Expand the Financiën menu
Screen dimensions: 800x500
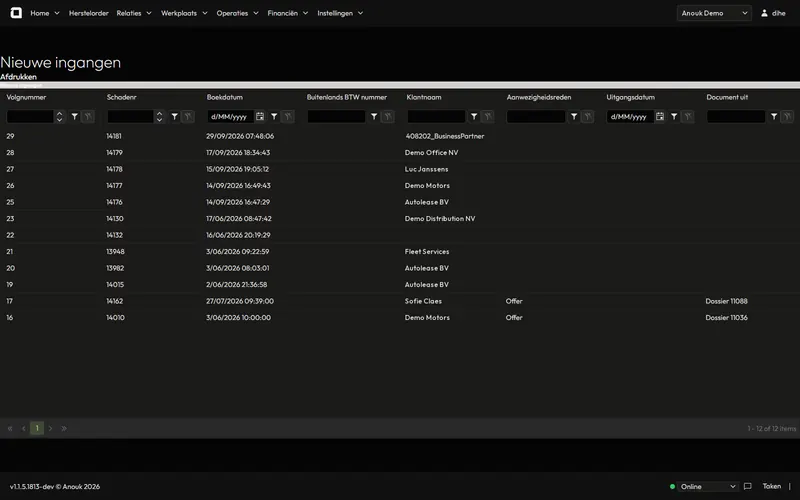(288, 13)
